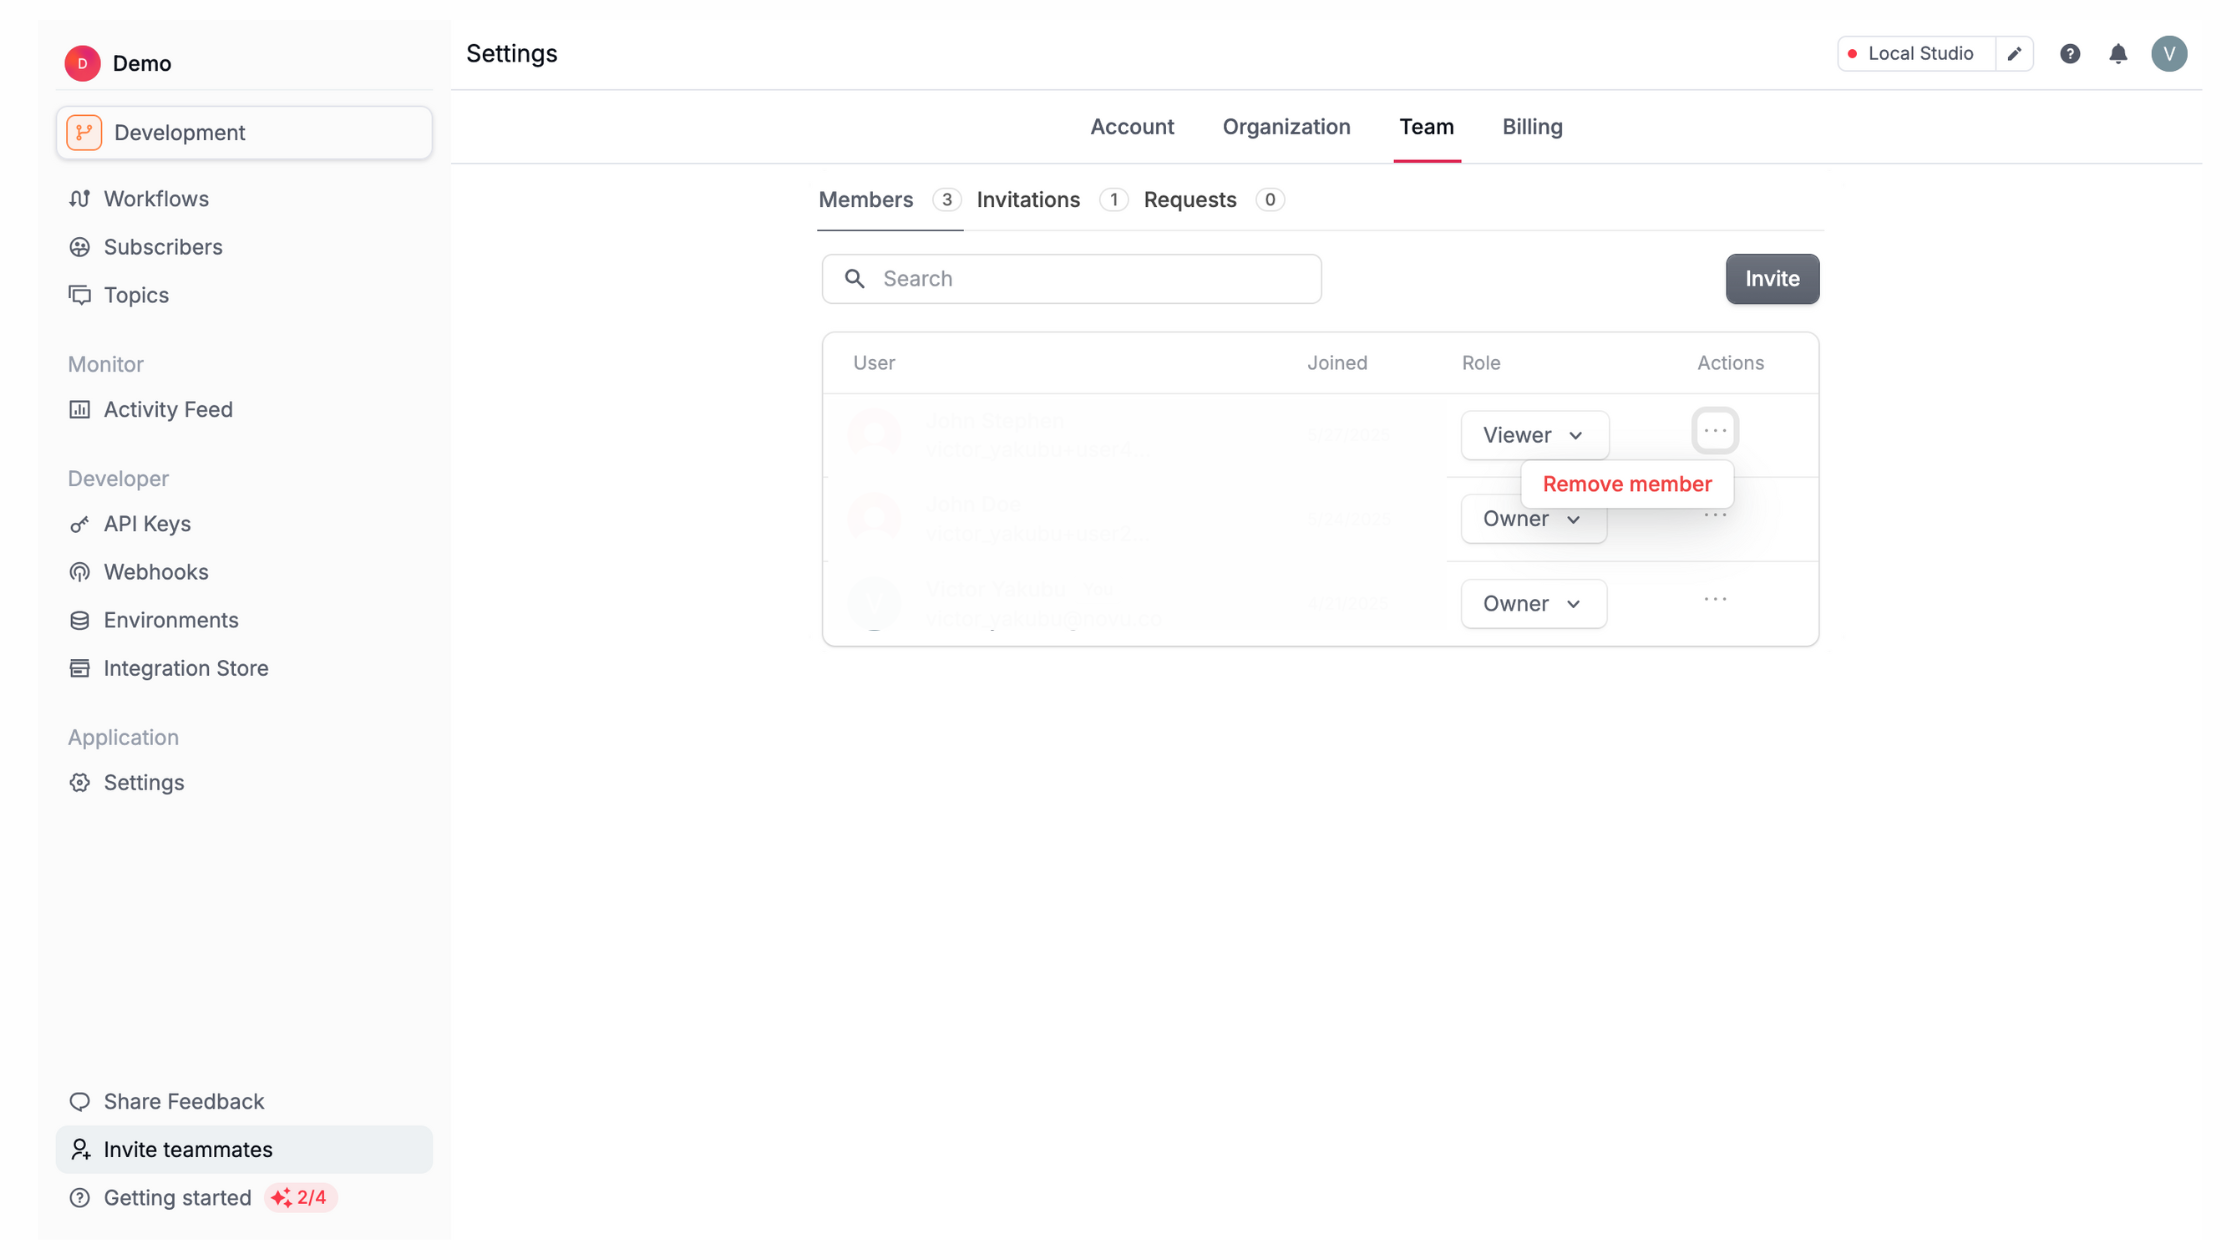Viewport: 2240px width, 1260px height.
Task: Switch to the Invitations tab
Action: click(1028, 199)
